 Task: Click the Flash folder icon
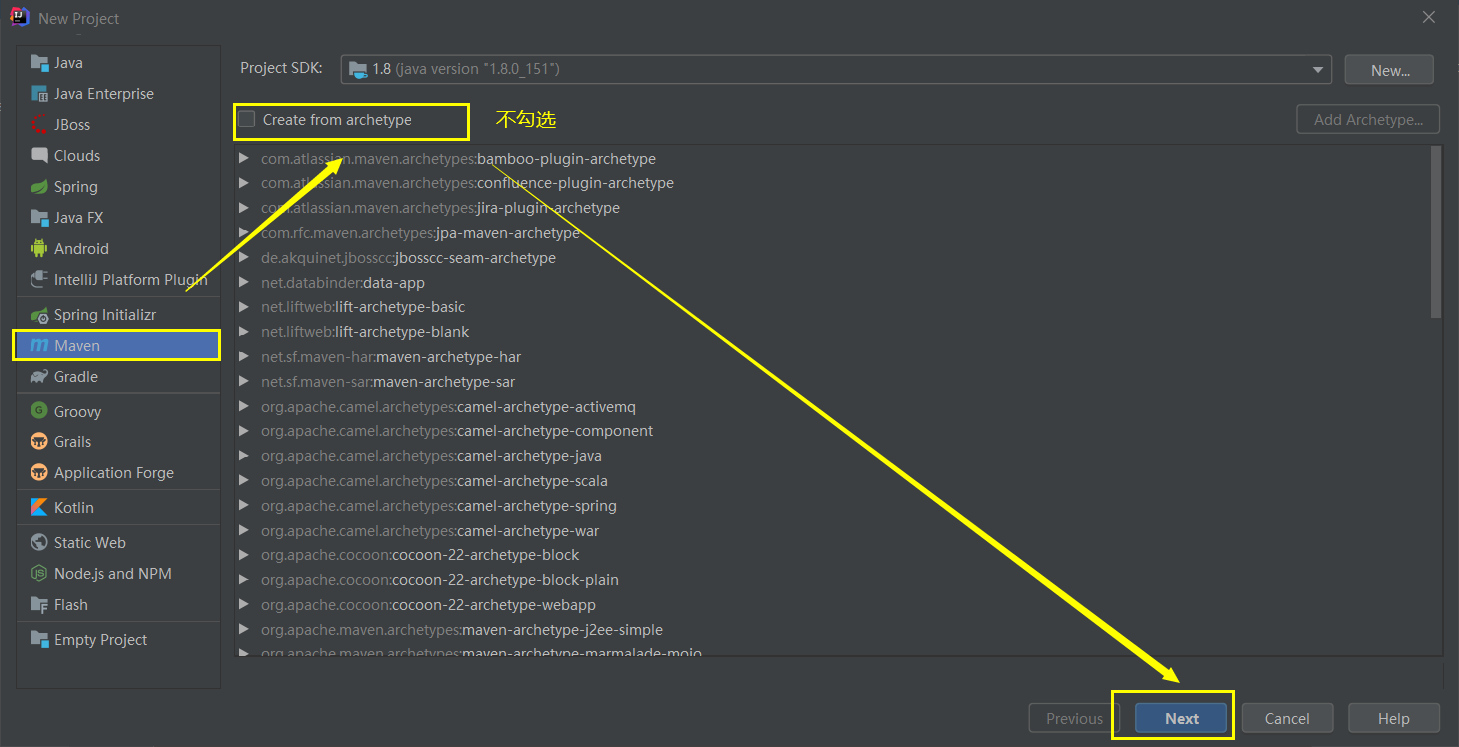[x=39, y=604]
